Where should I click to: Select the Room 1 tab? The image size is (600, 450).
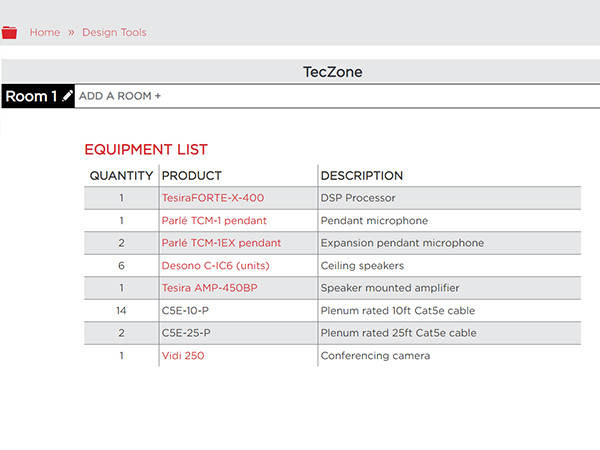coord(38,96)
